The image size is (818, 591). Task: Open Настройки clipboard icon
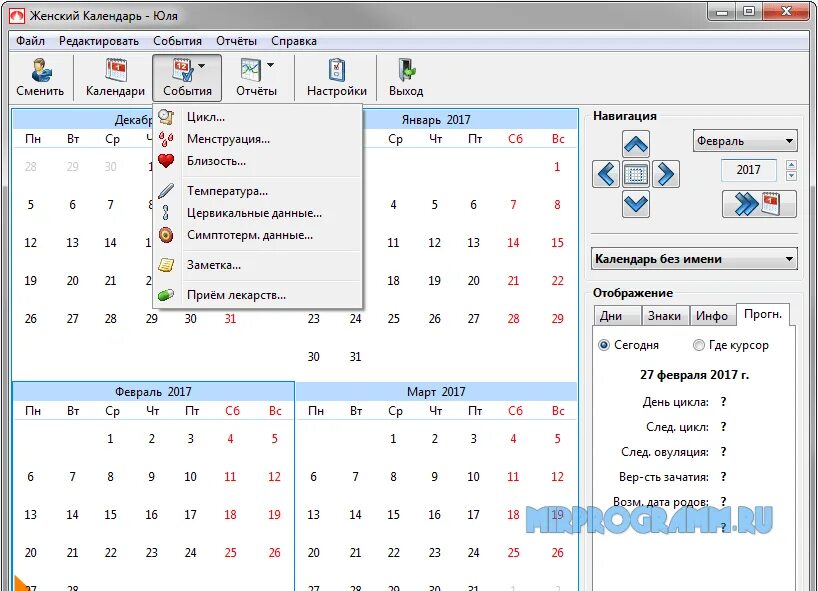coord(337,70)
